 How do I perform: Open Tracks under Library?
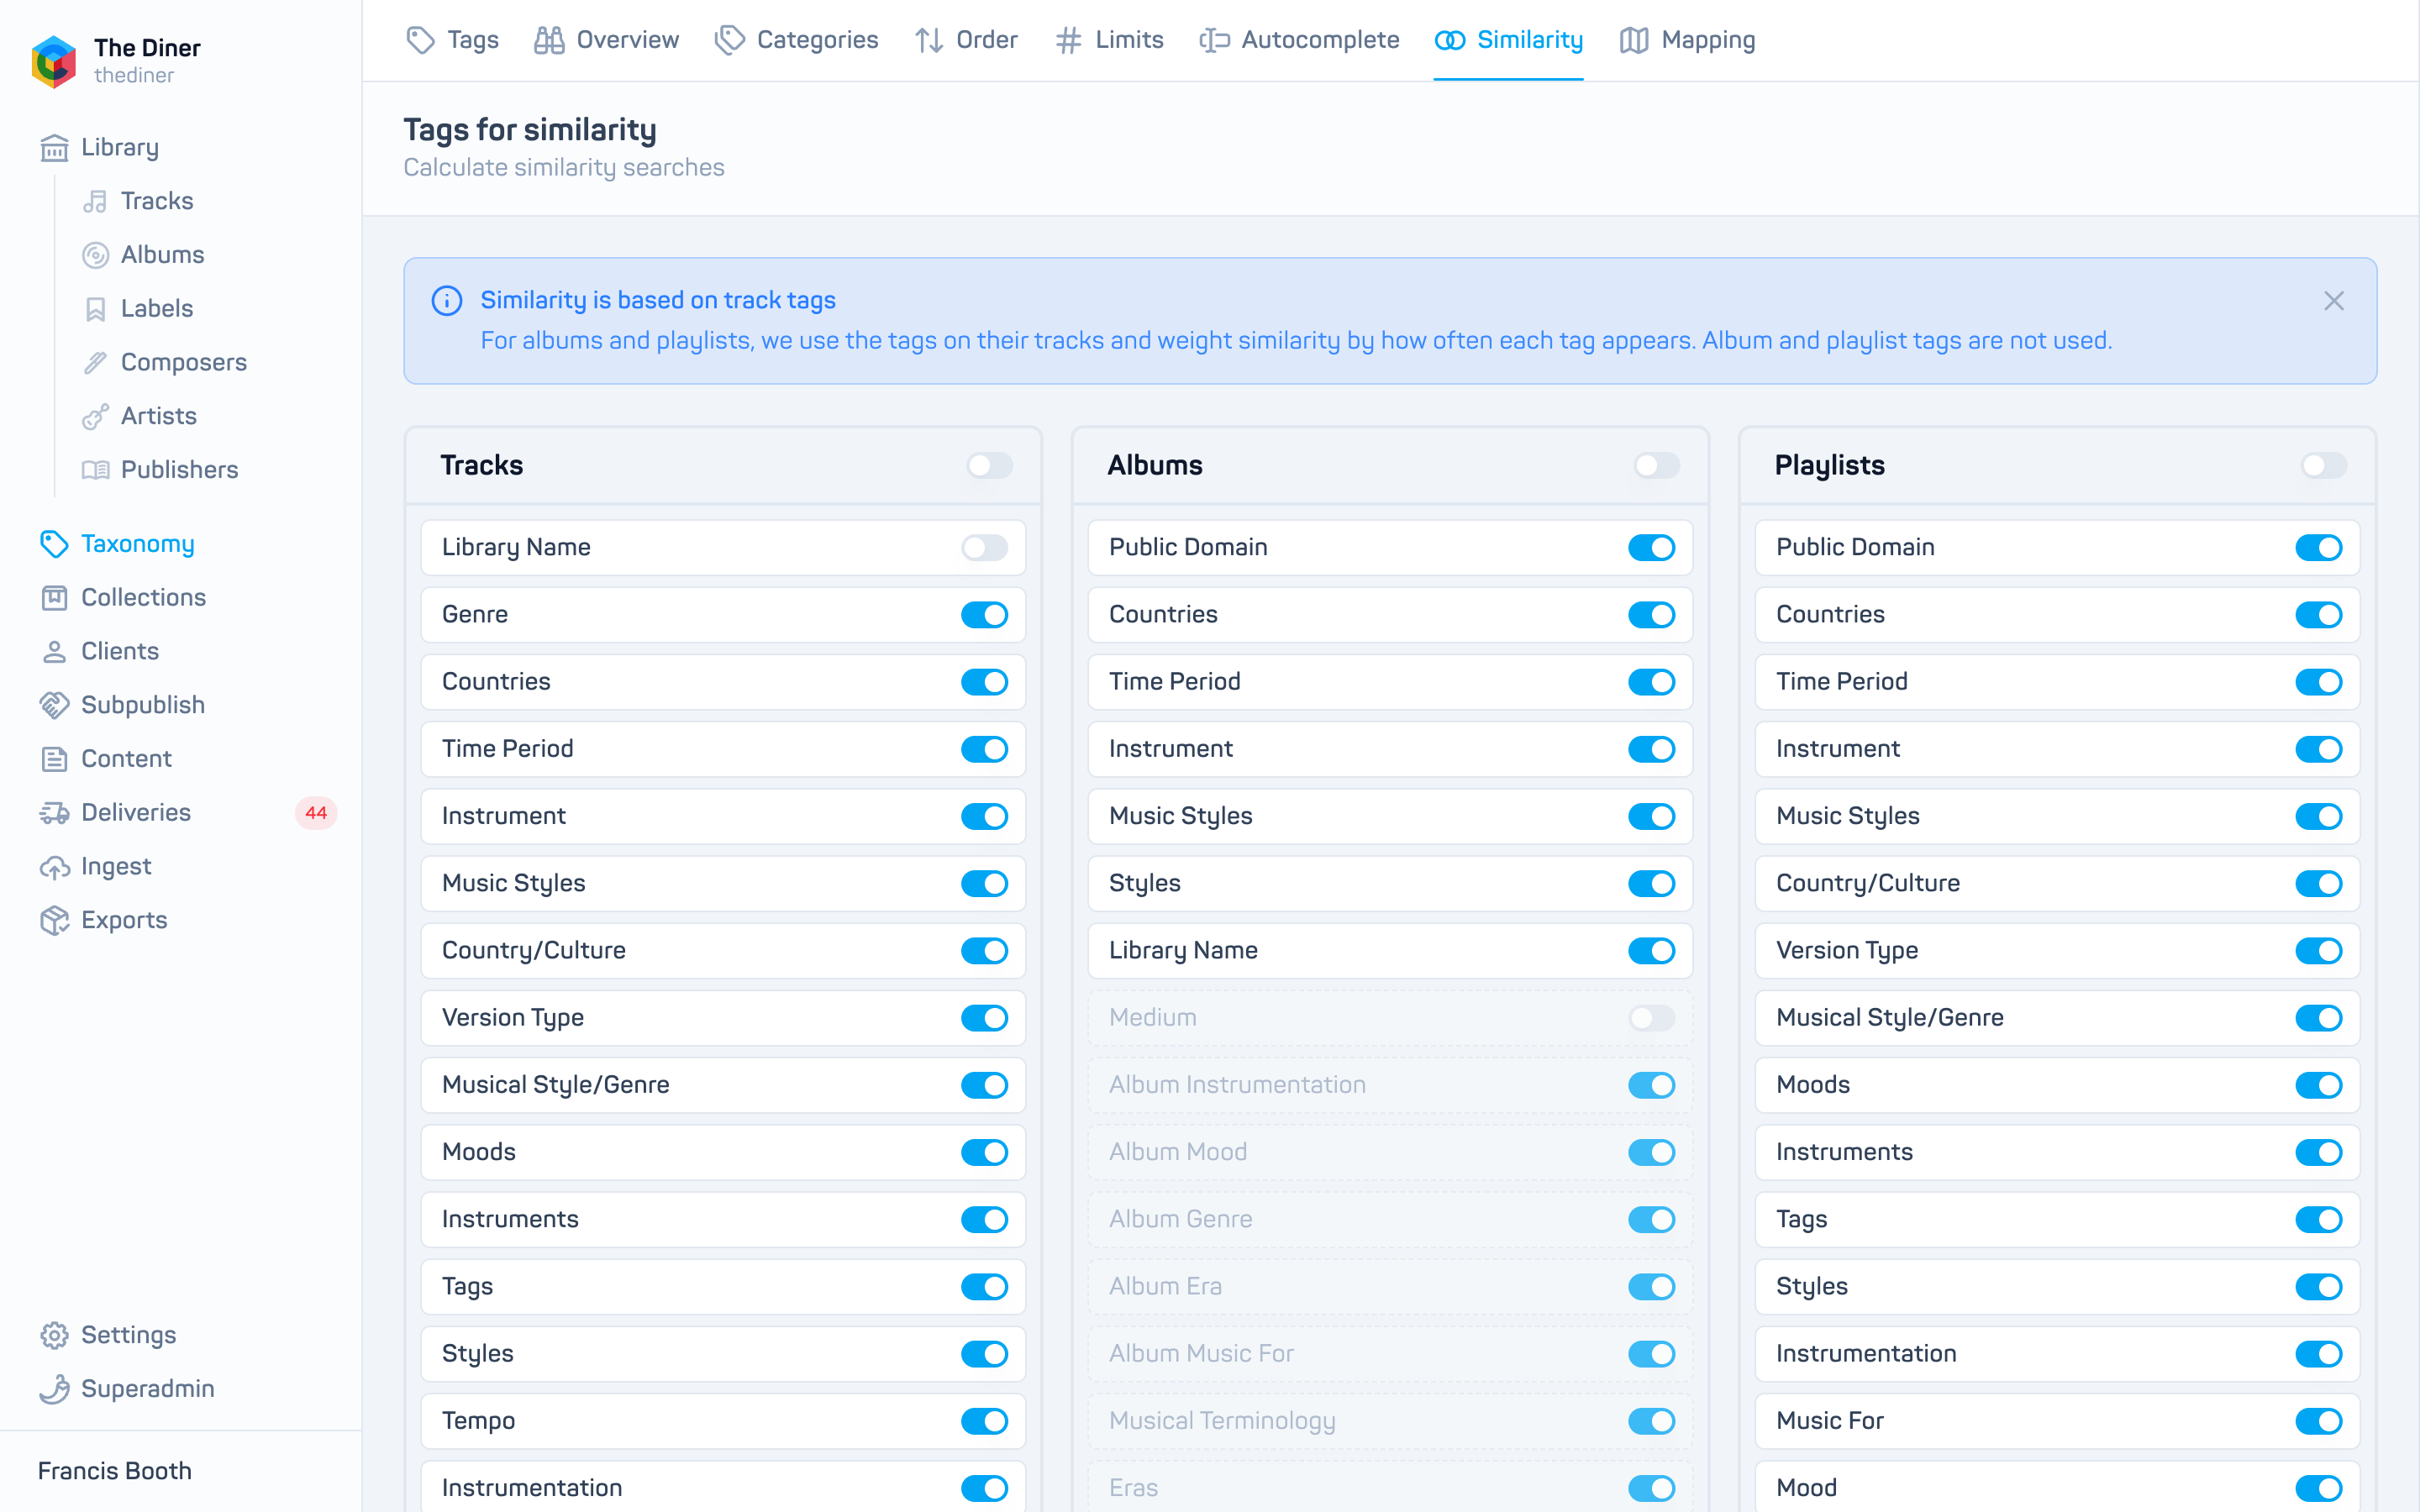[x=157, y=201]
